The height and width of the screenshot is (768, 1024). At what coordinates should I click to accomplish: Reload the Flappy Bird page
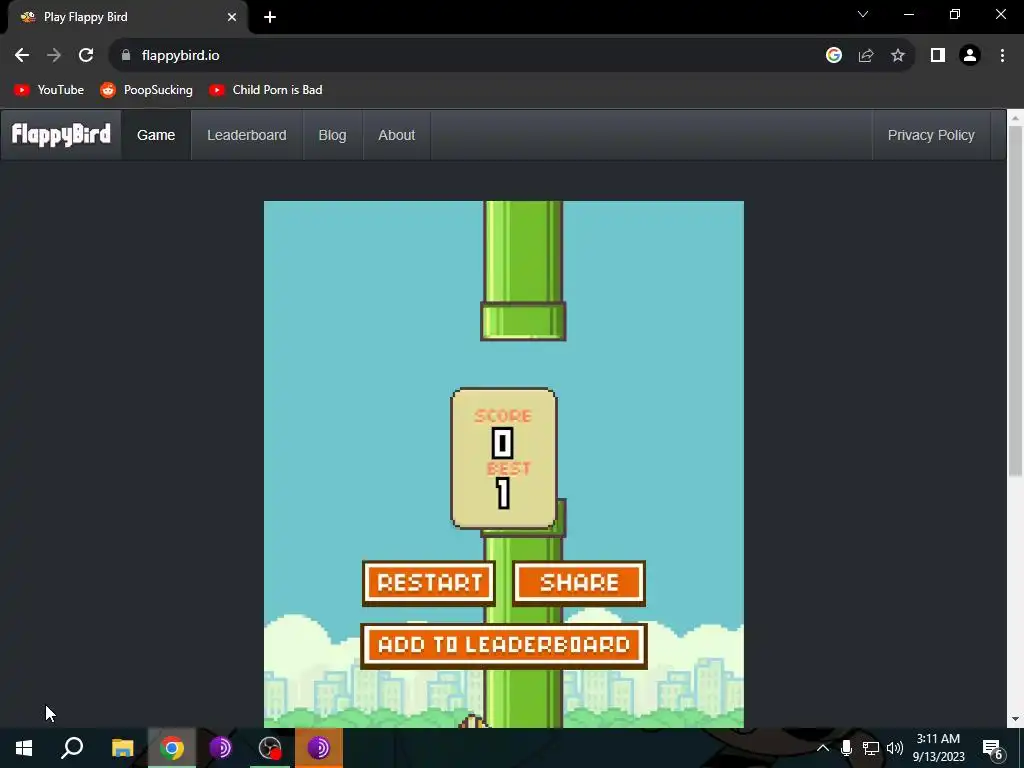tap(86, 56)
